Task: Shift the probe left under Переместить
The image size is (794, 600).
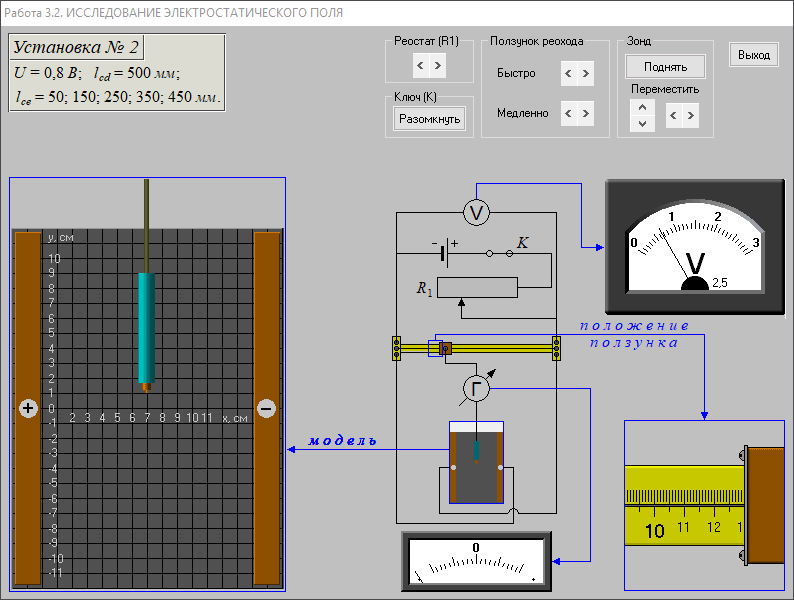Action: [673, 116]
